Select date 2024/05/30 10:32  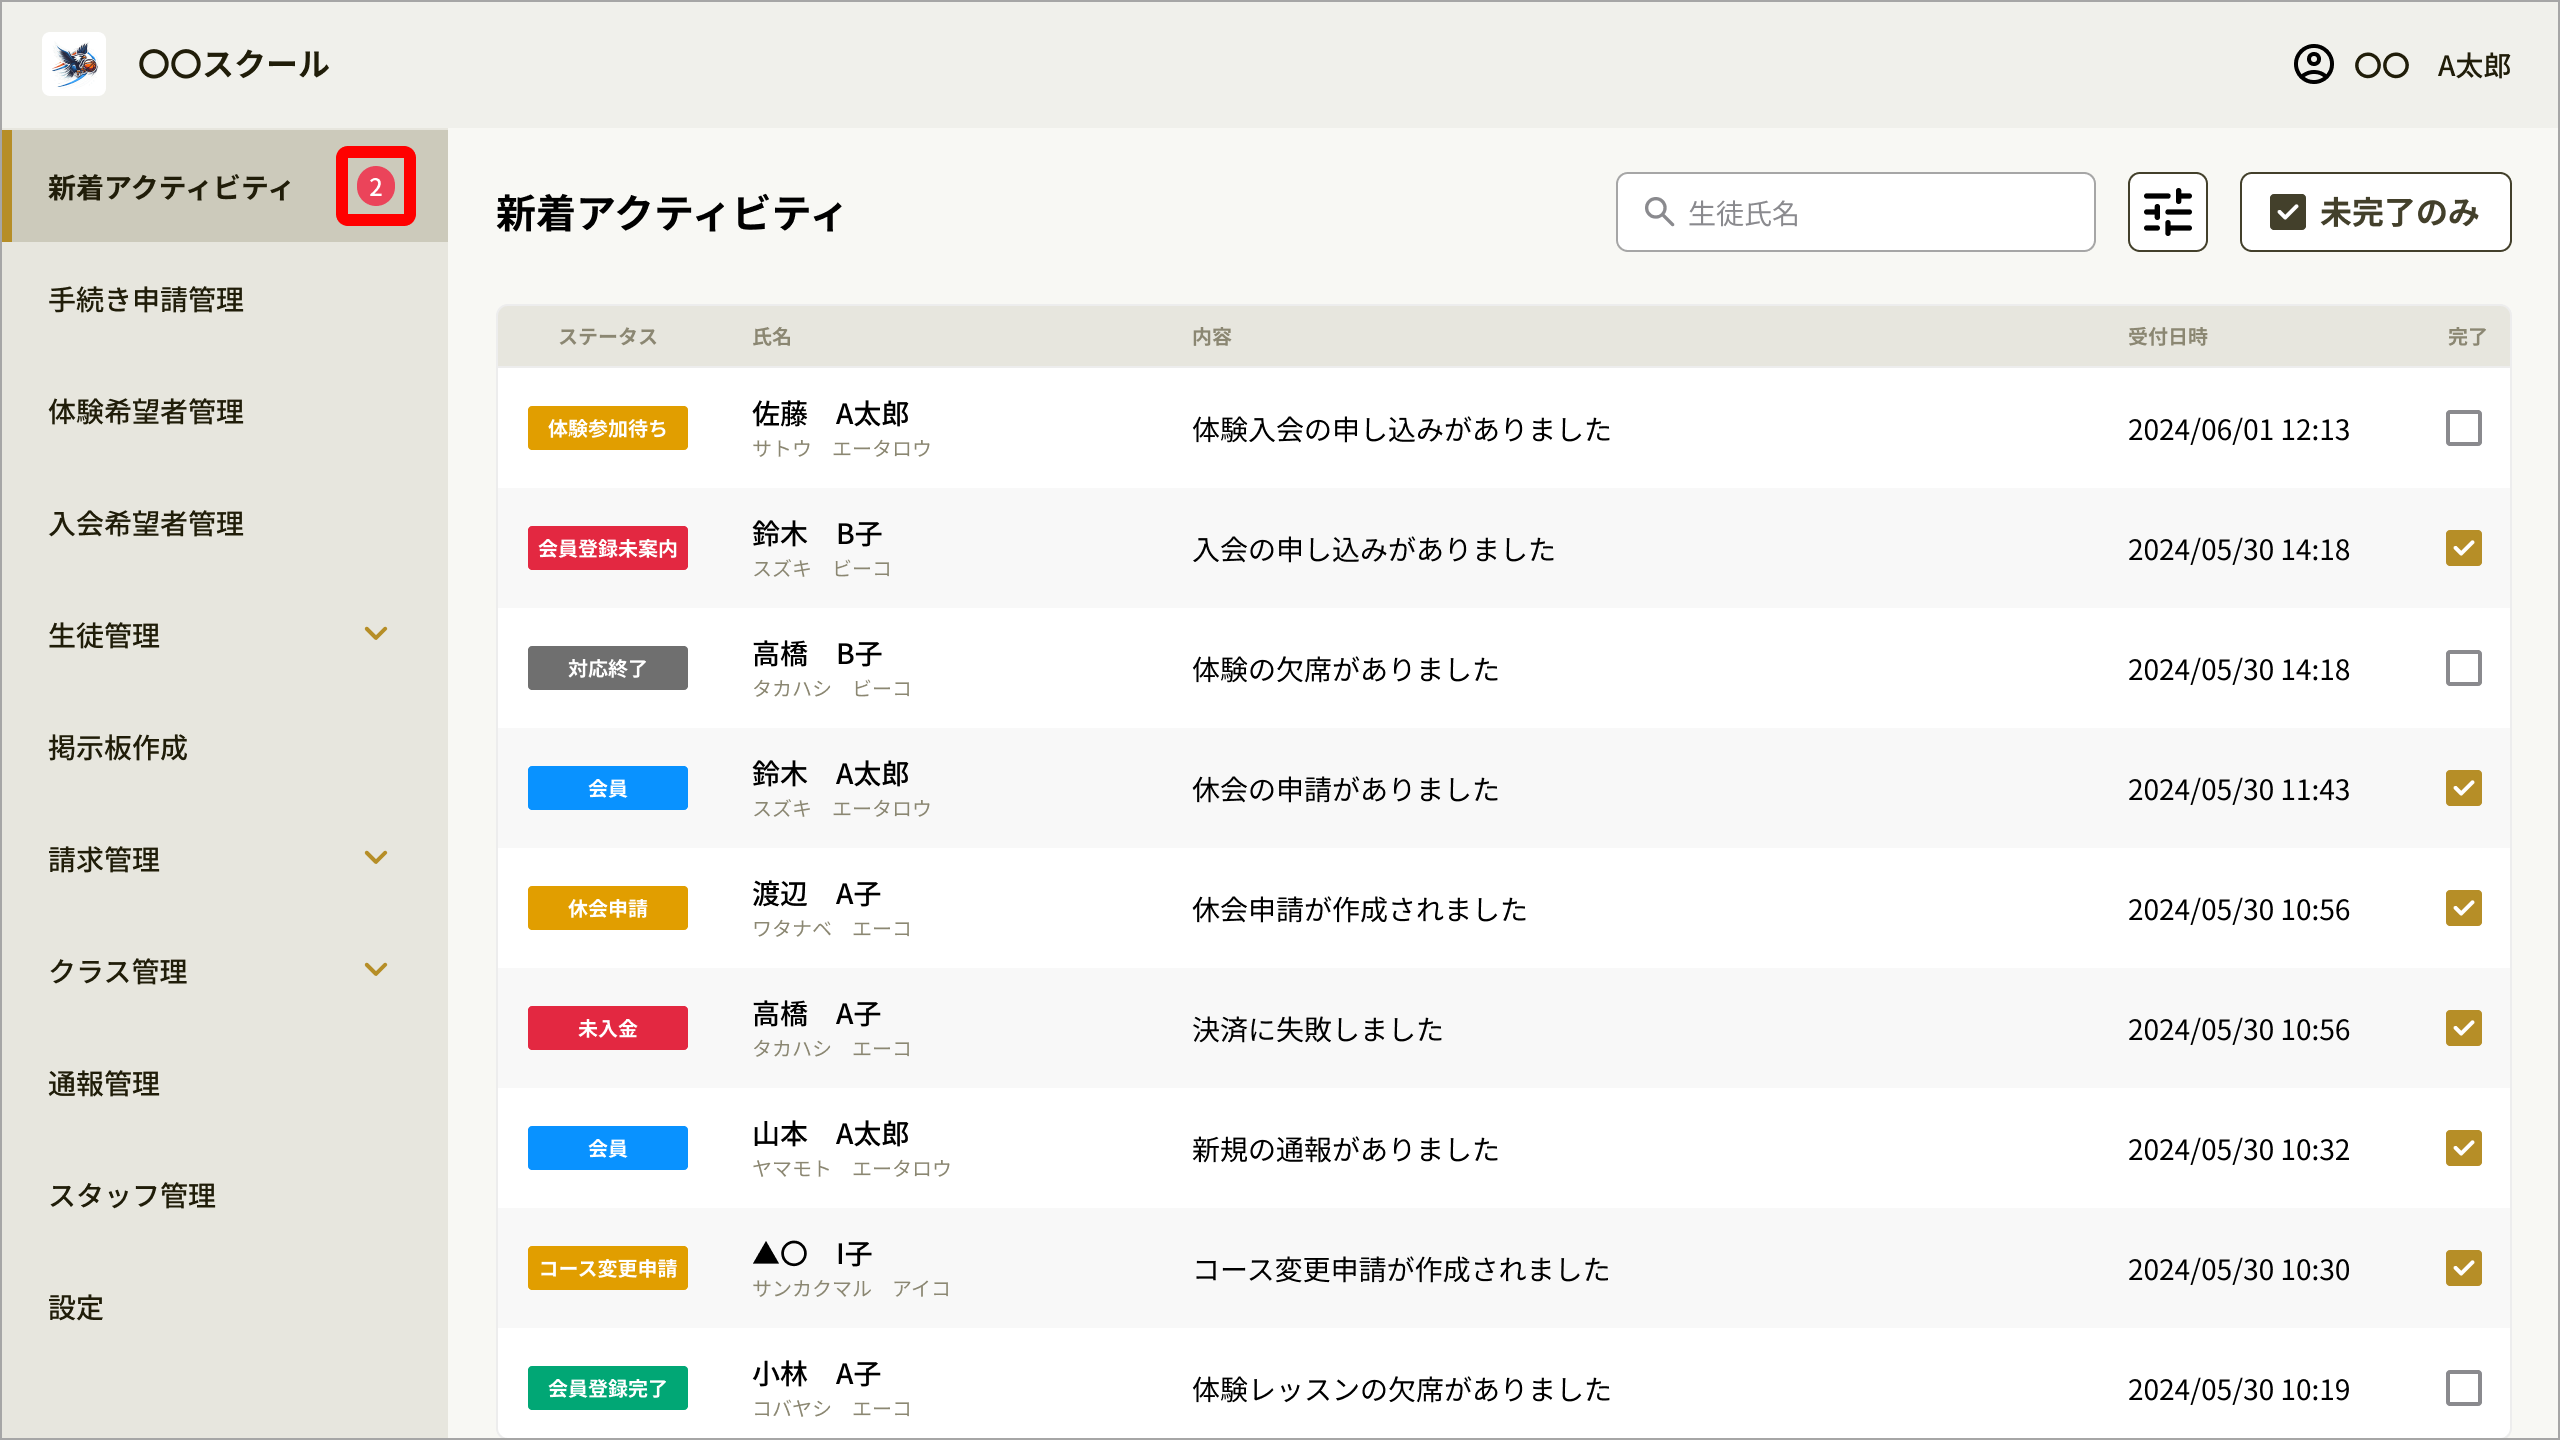coord(2238,1149)
